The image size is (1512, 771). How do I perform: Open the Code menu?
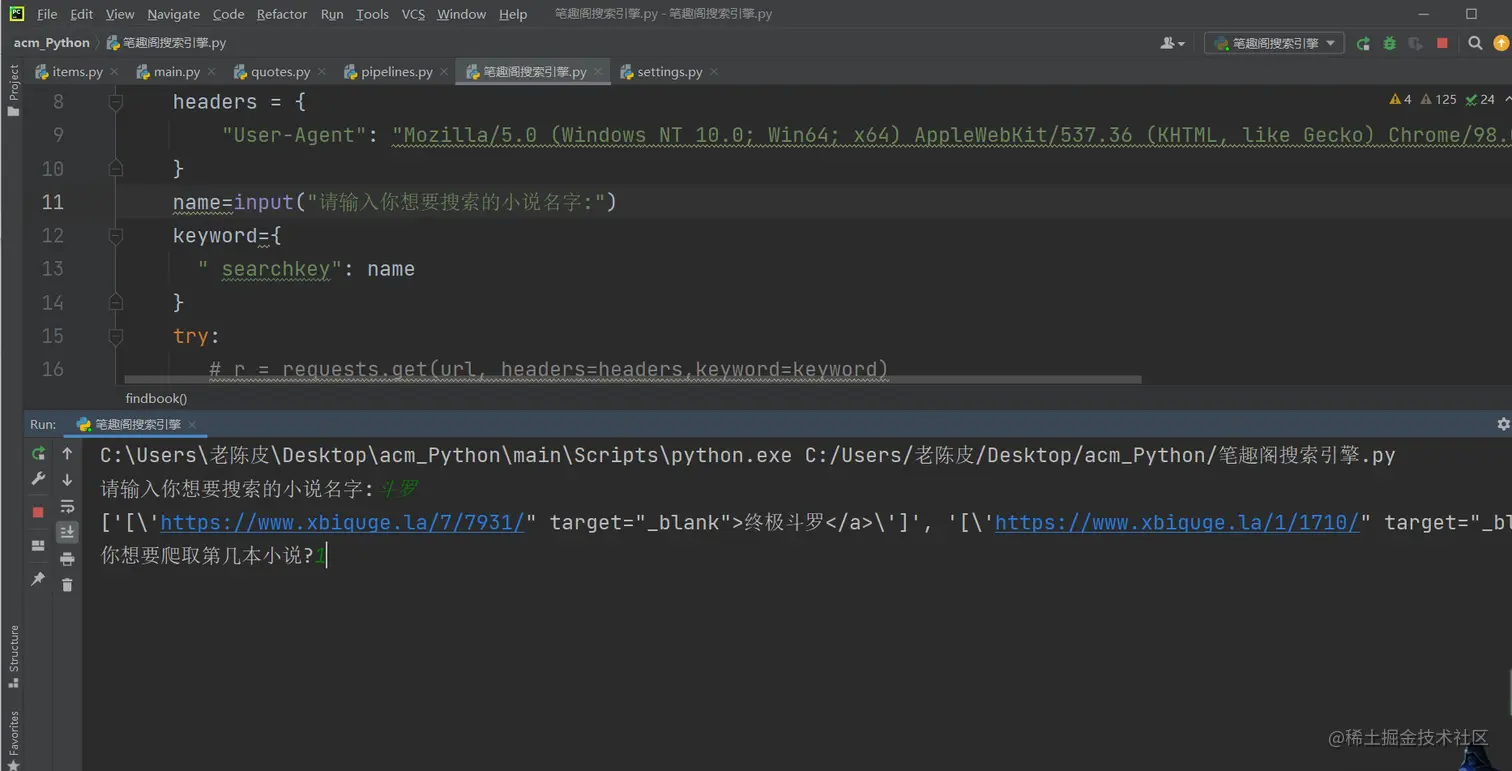coord(228,14)
